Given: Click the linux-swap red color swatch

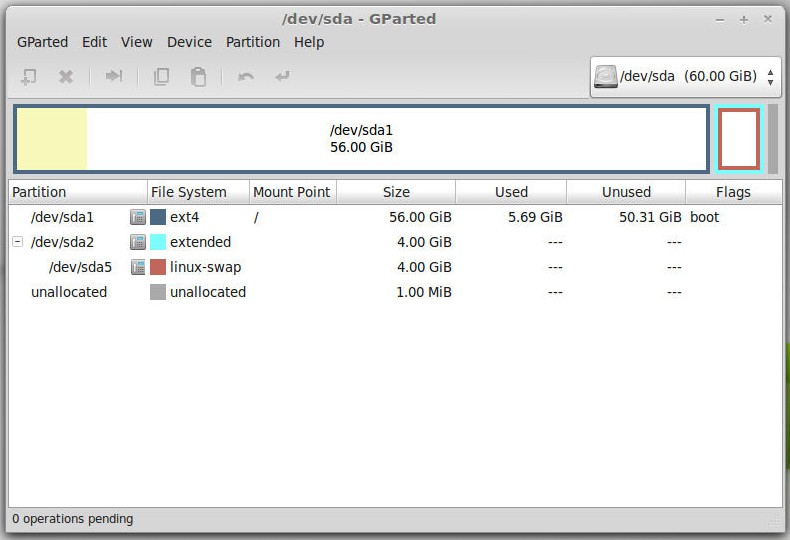Looking at the screenshot, I should click(158, 267).
